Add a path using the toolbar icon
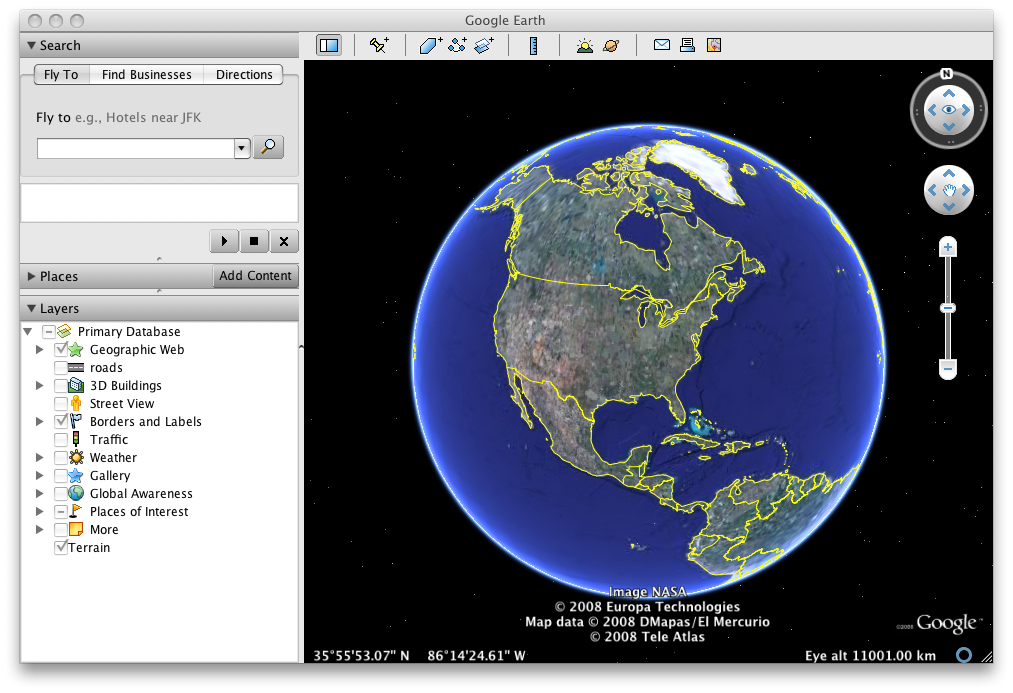Screen dimensions: 1013x693 457,45
